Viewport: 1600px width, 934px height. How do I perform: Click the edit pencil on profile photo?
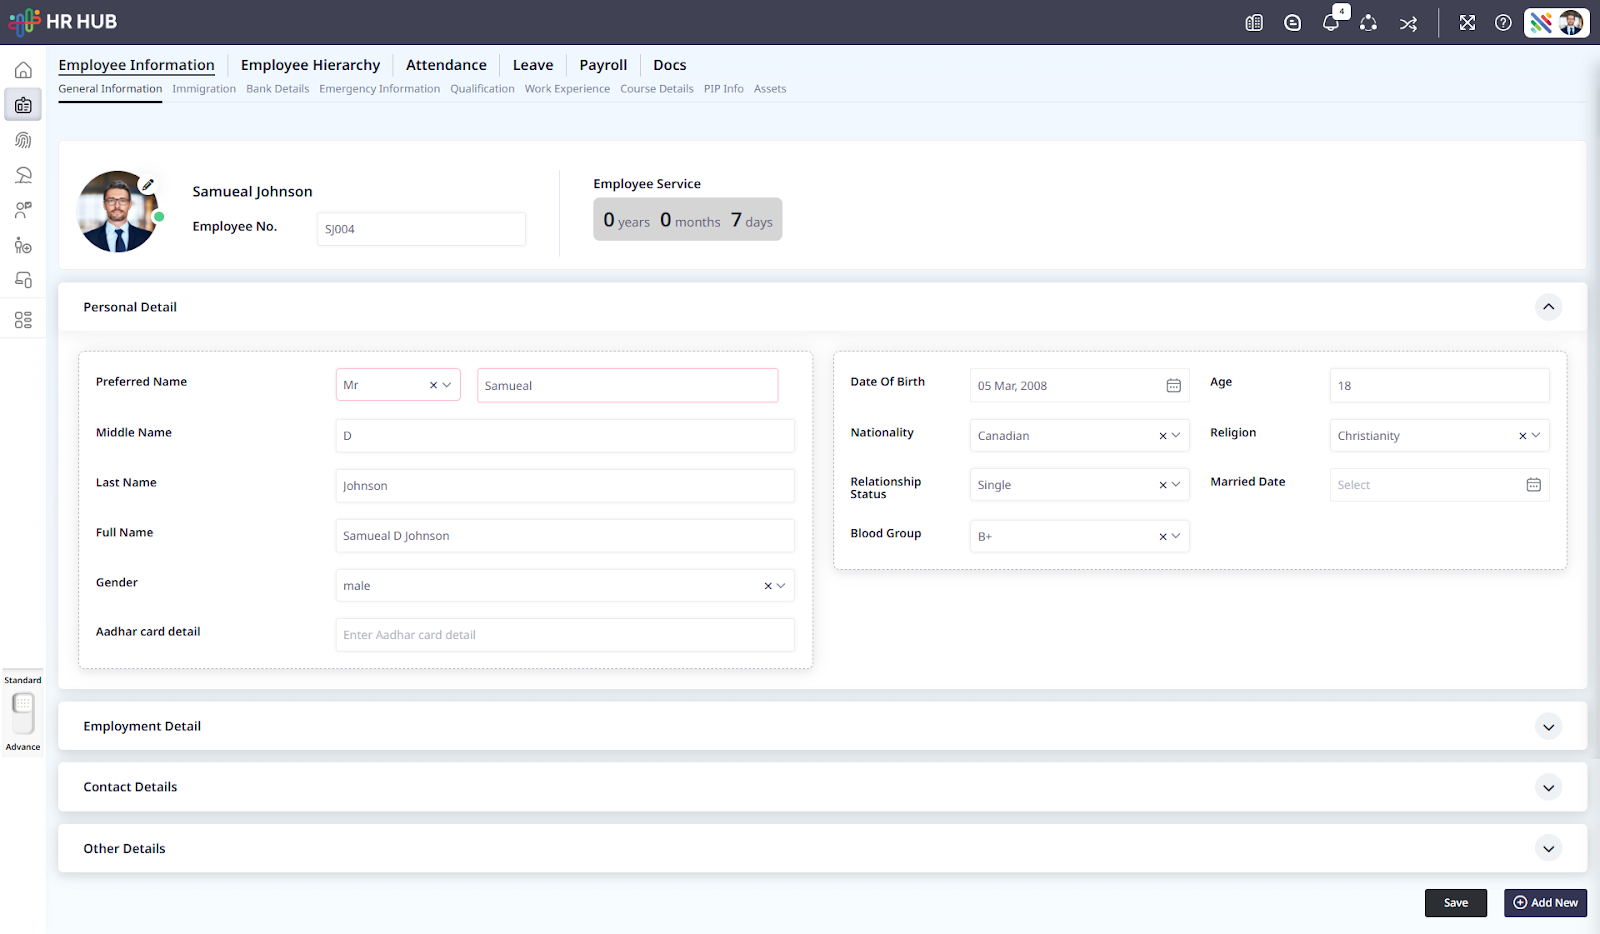pyautogui.click(x=148, y=185)
